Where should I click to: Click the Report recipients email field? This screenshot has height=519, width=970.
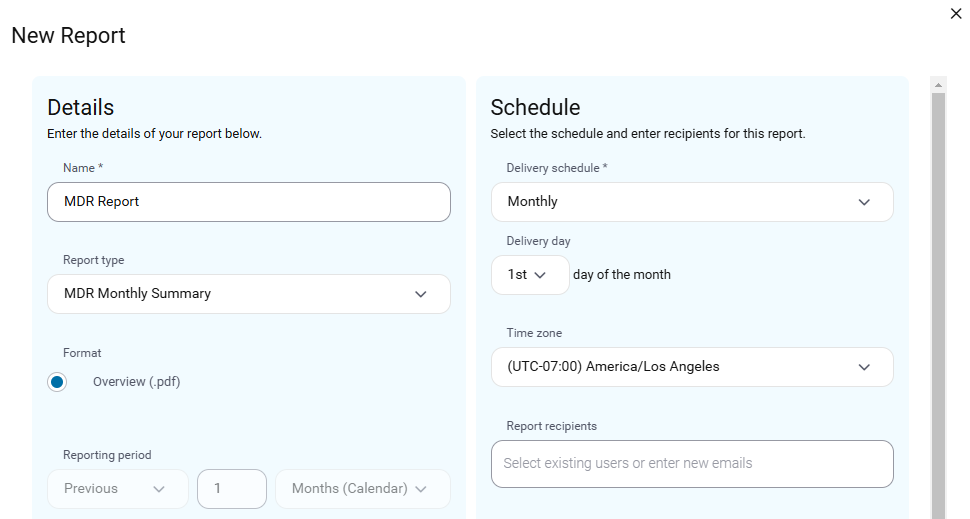pos(692,464)
